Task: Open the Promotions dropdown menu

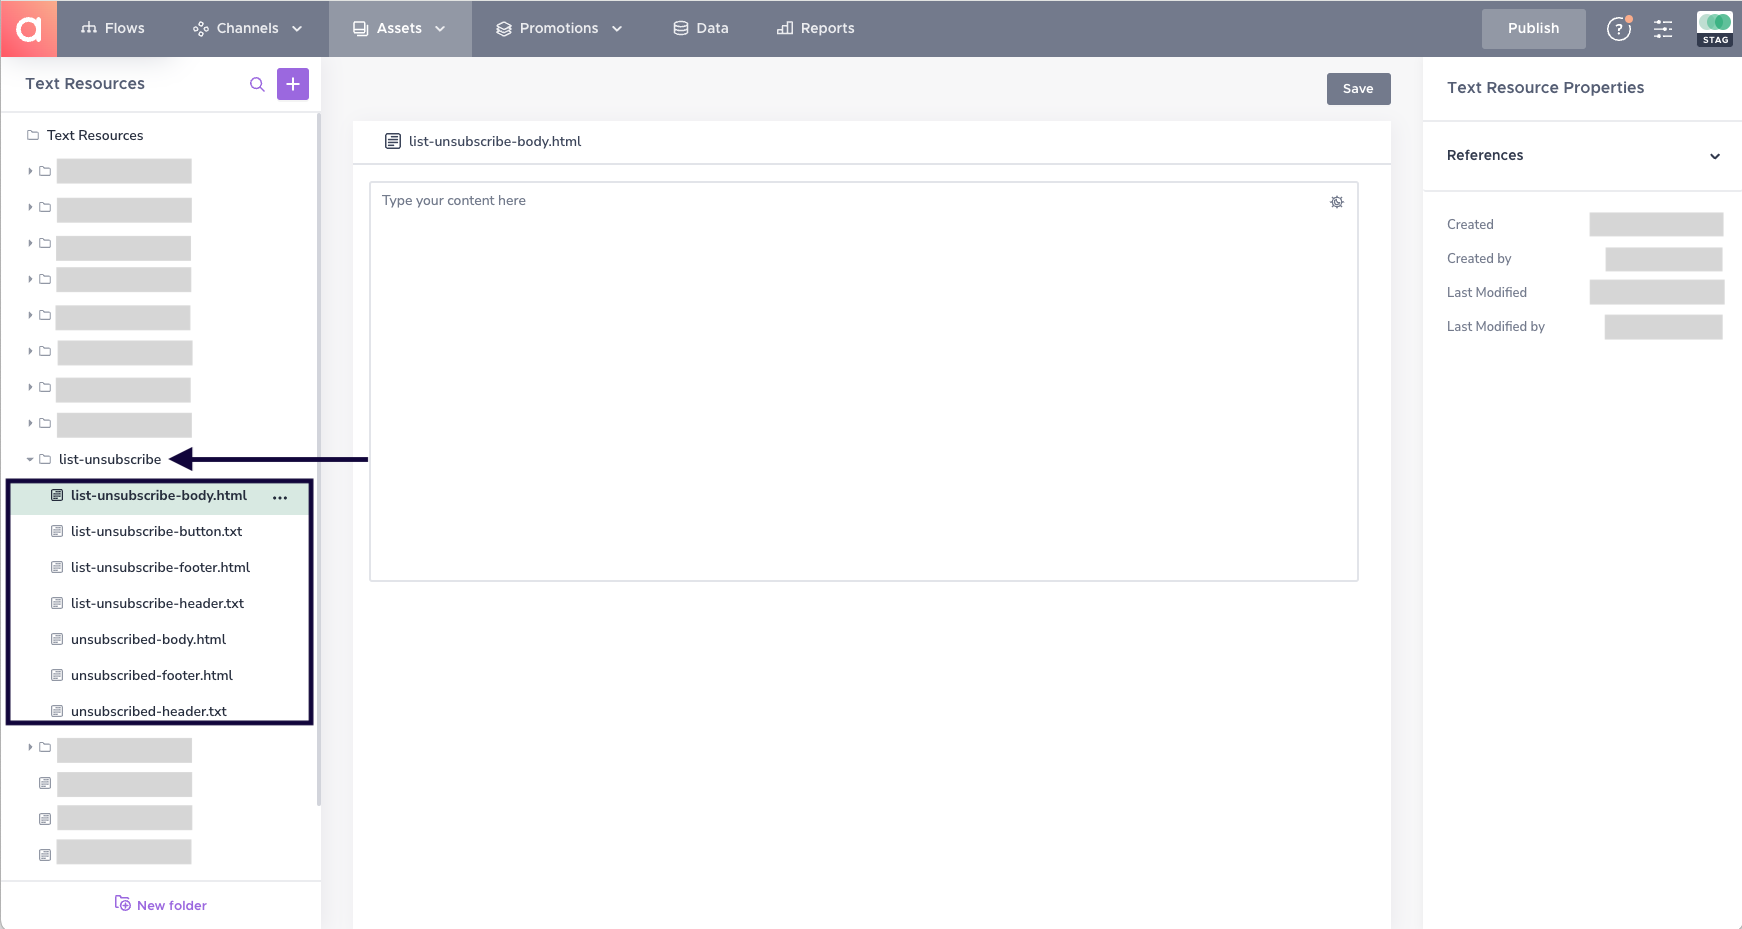Action: (x=559, y=28)
